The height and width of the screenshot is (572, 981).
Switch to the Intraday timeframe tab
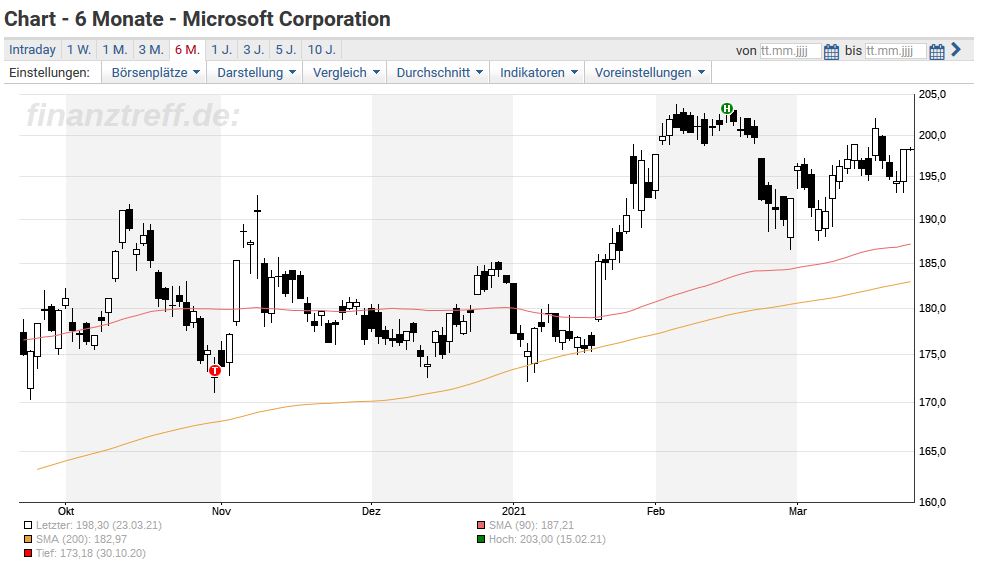(33, 49)
